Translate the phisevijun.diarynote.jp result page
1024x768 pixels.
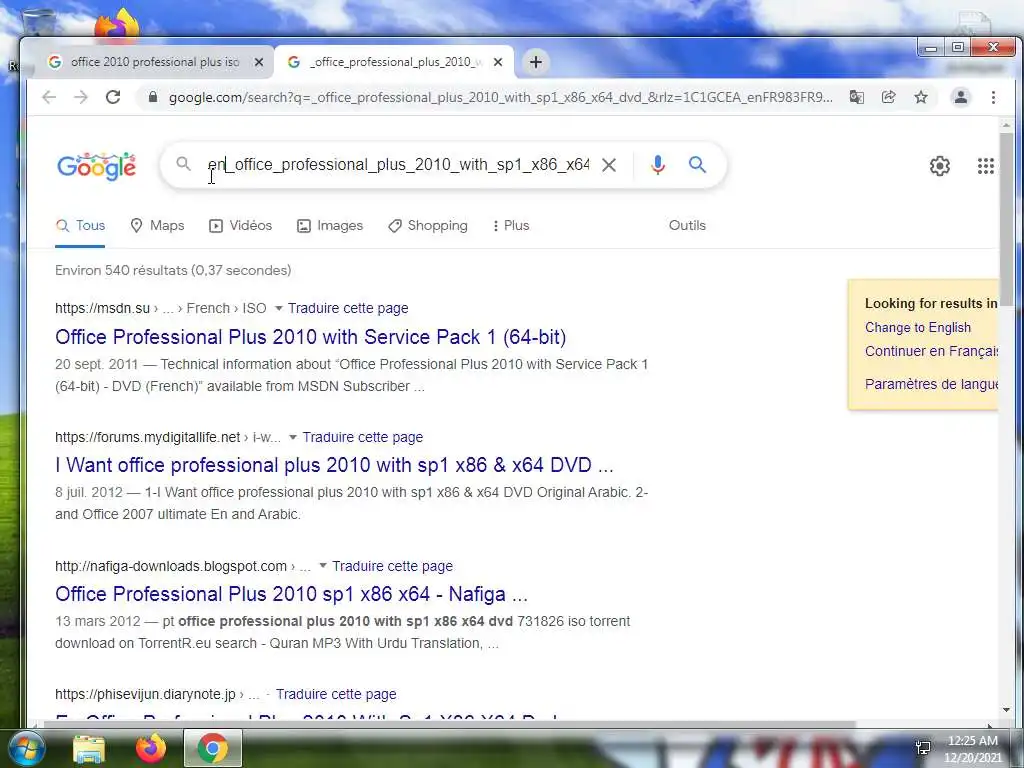[336, 694]
